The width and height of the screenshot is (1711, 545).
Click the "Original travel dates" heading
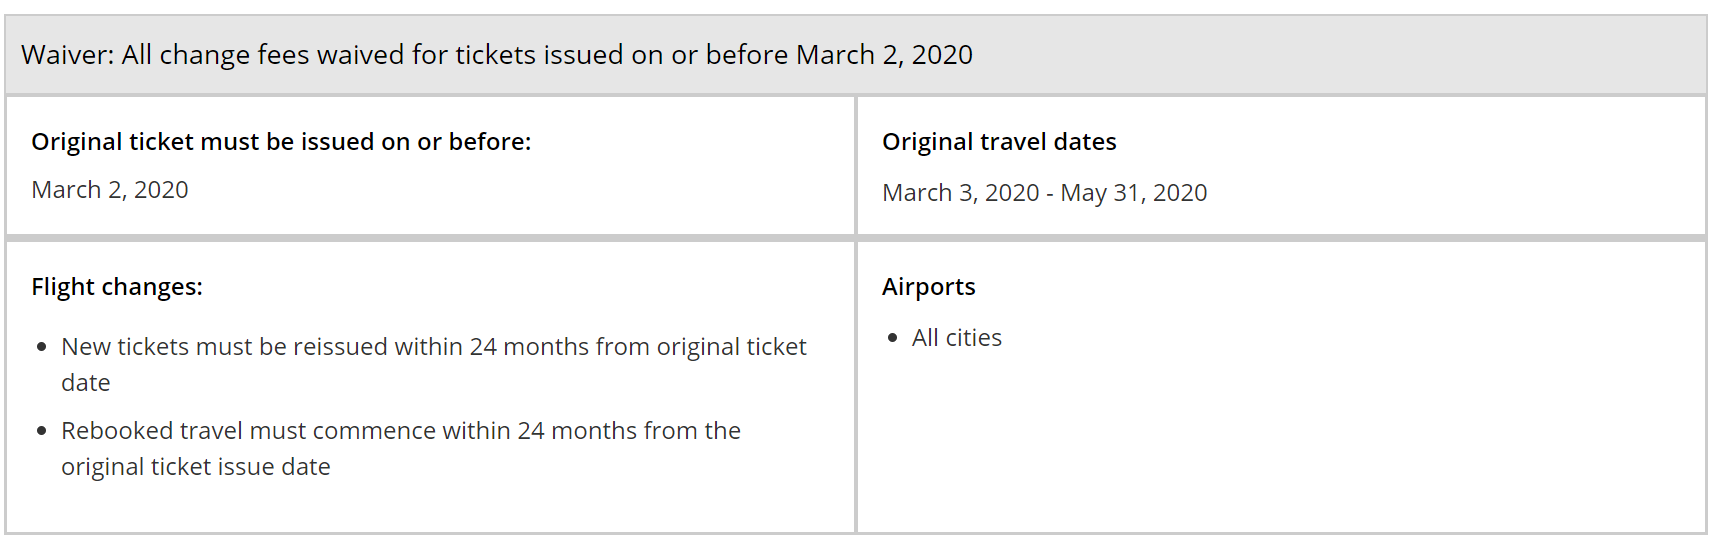[999, 142]
